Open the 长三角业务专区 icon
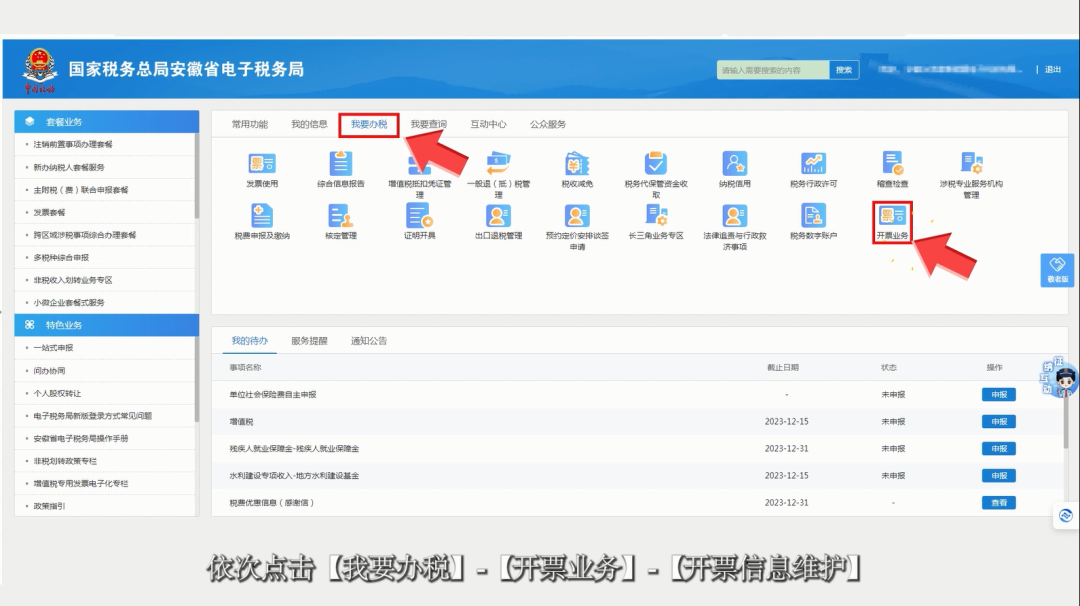Image resolution: width=1080 pixels, height=606 pixels. (656, 216)
